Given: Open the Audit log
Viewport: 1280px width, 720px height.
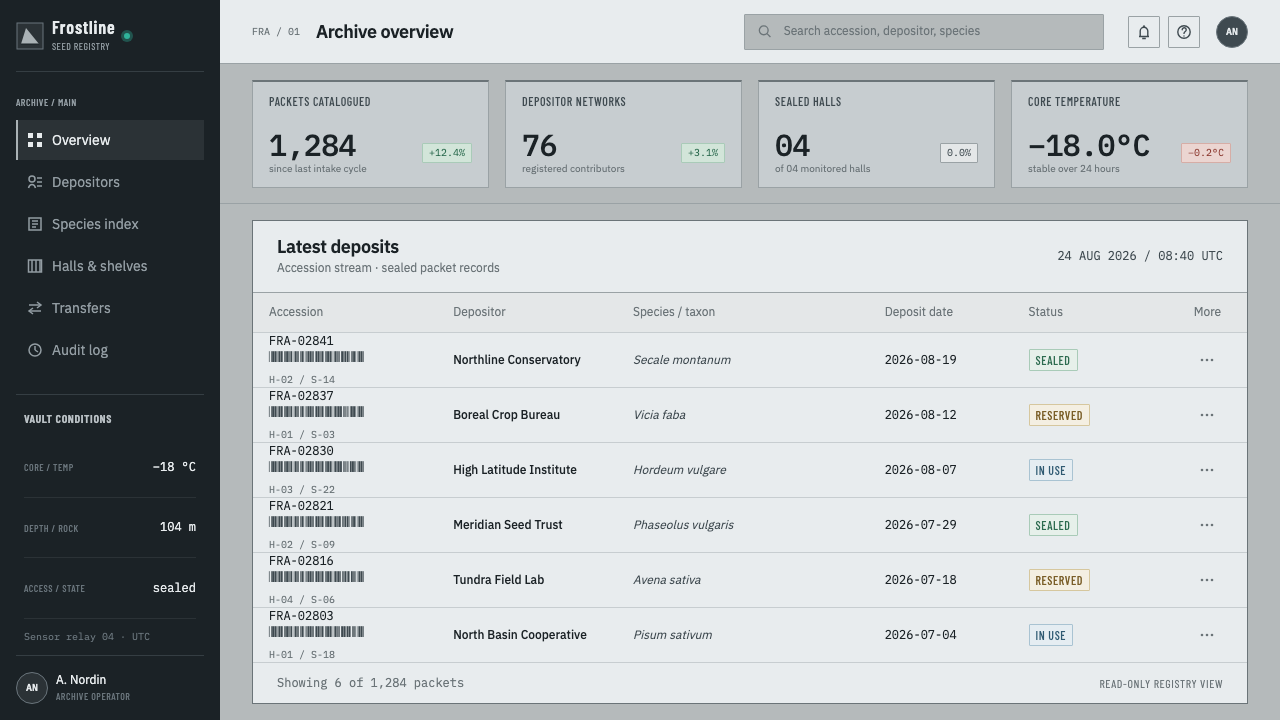Looking at the screenshot, I should tap(110, 350).
